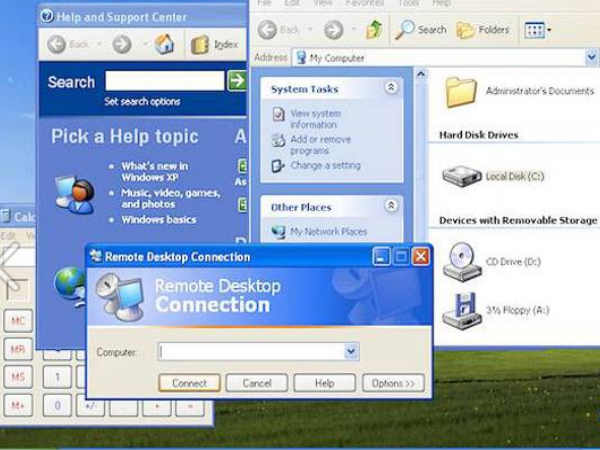Screen dimensions: 600x450
Task: Click digit 1 button in Calculator
Action: 57,377
